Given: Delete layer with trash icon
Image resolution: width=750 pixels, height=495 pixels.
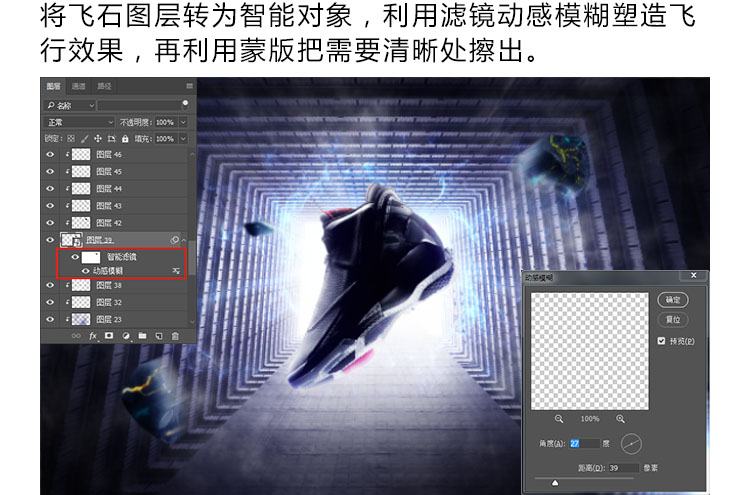Looking at the screenshot, I should 175,336.
